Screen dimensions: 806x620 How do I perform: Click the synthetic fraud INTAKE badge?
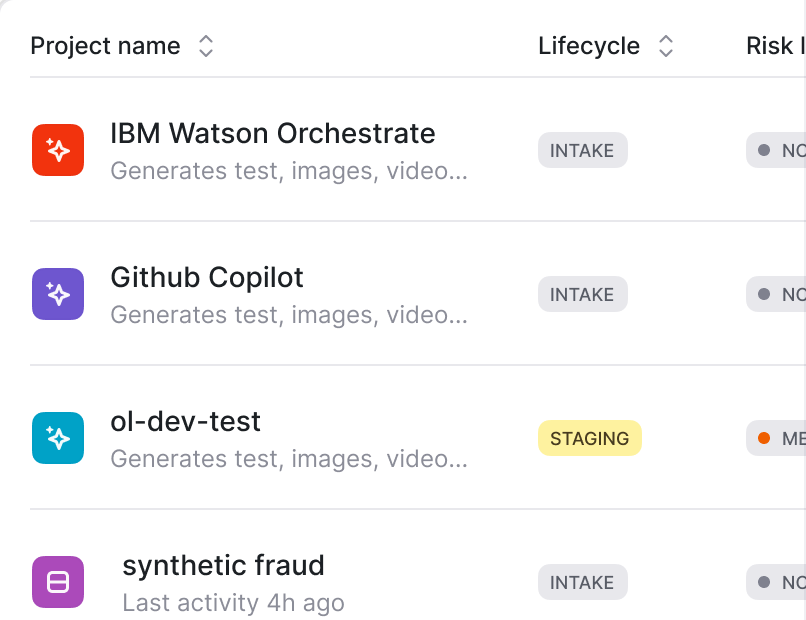[583, 582]
